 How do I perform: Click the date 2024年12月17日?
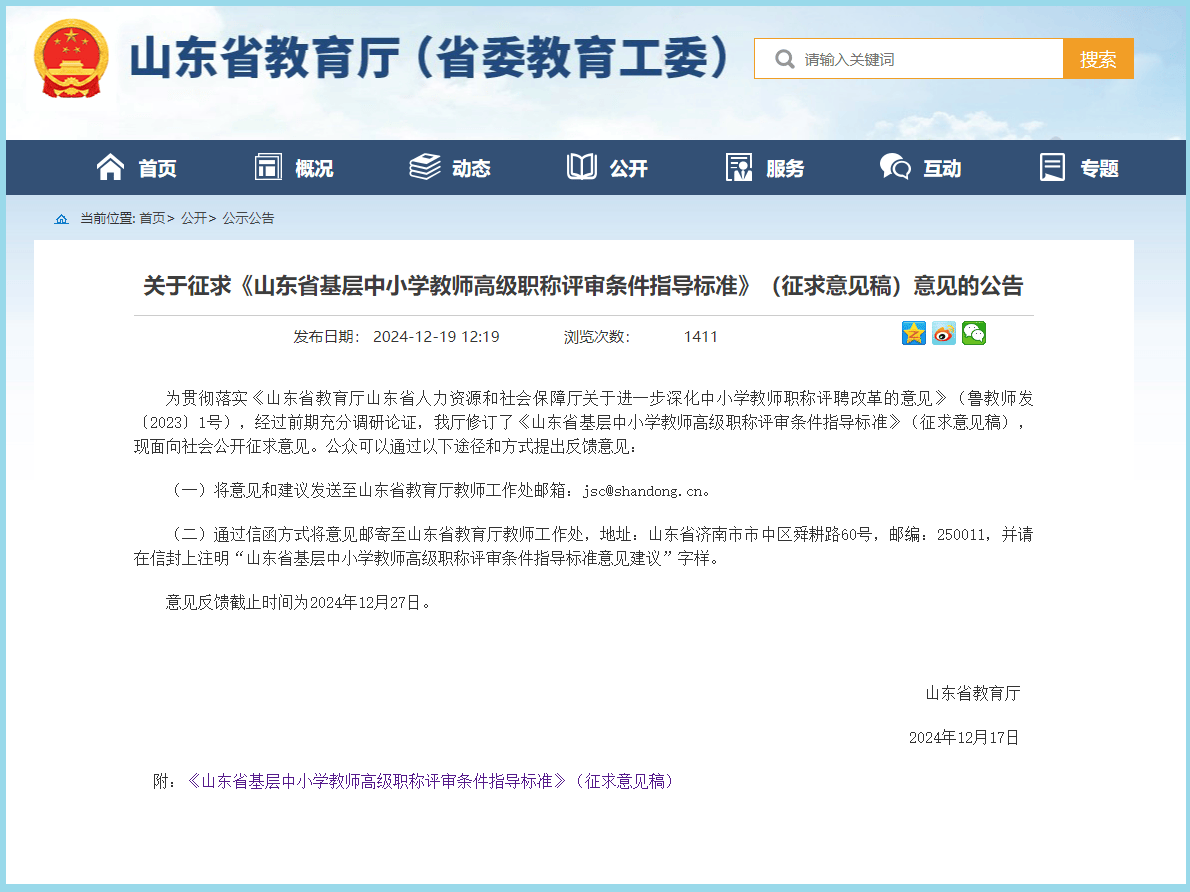(x=964, y=737)
